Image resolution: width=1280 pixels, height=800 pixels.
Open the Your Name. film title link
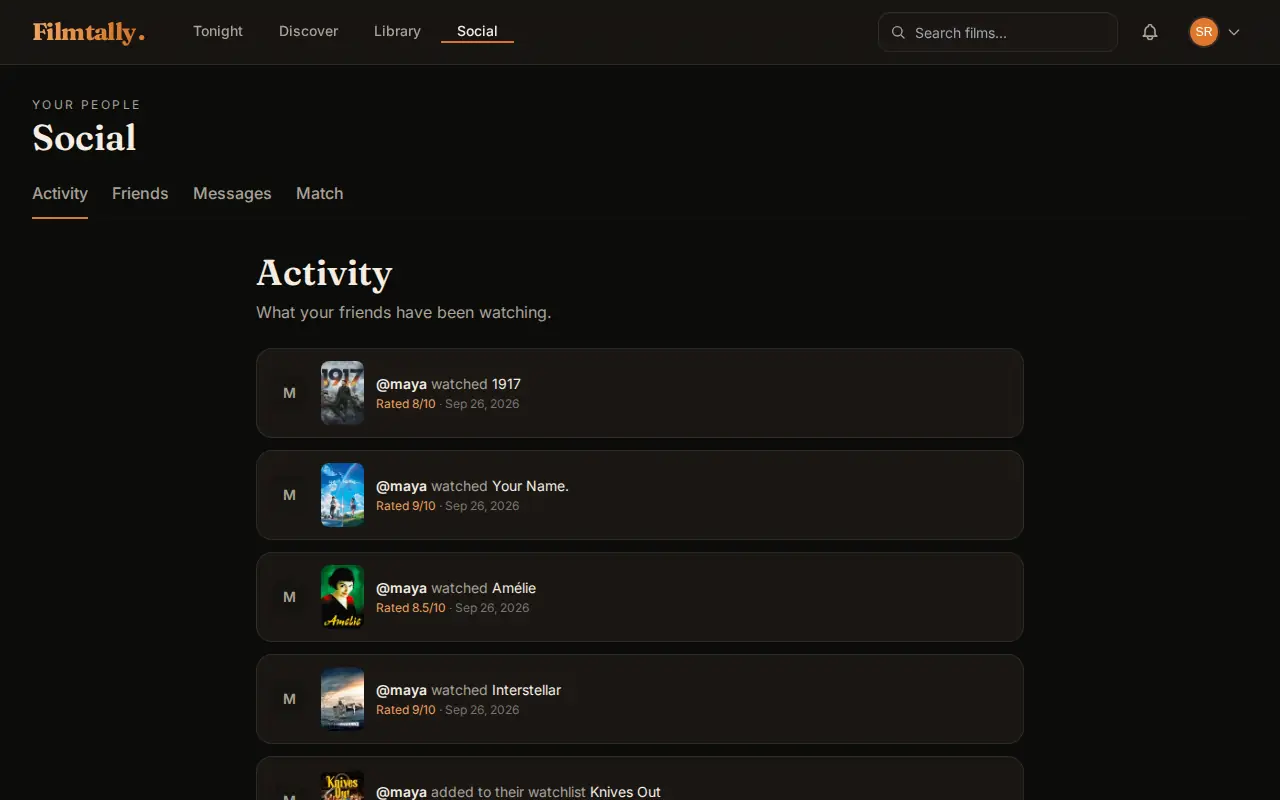(x=530, y=486)
